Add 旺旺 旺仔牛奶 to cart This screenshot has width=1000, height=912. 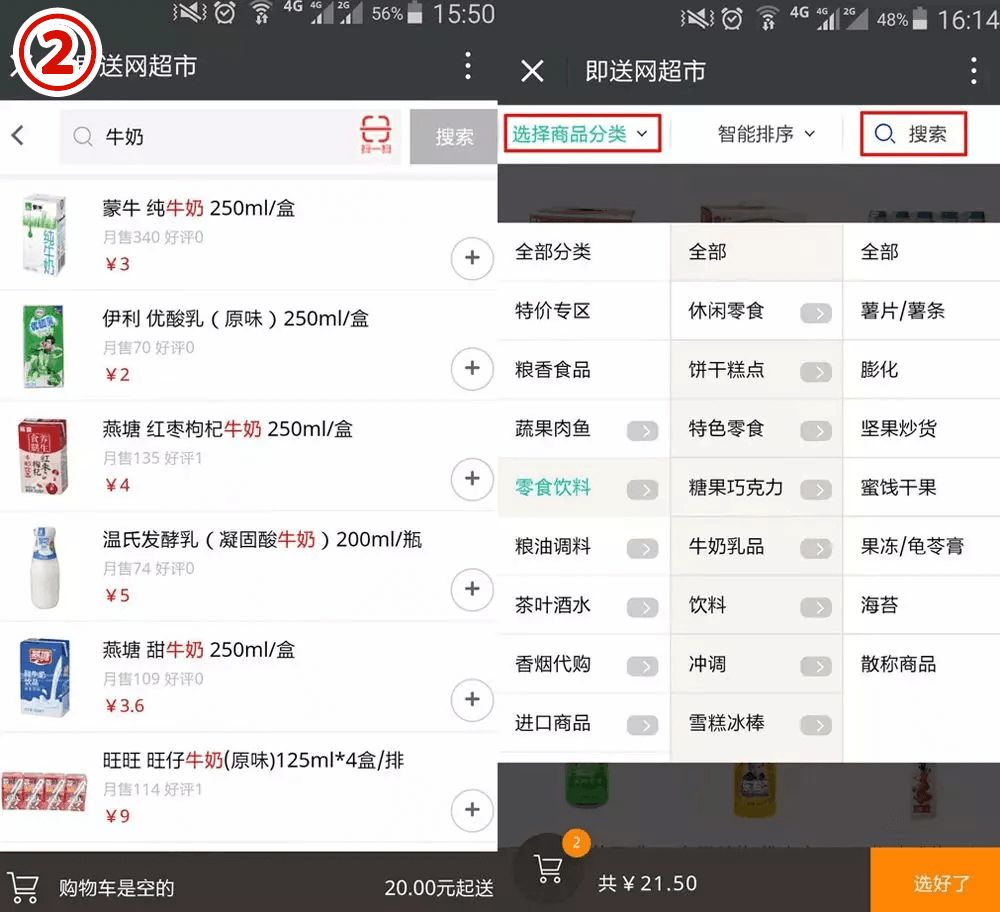(472, 809)
